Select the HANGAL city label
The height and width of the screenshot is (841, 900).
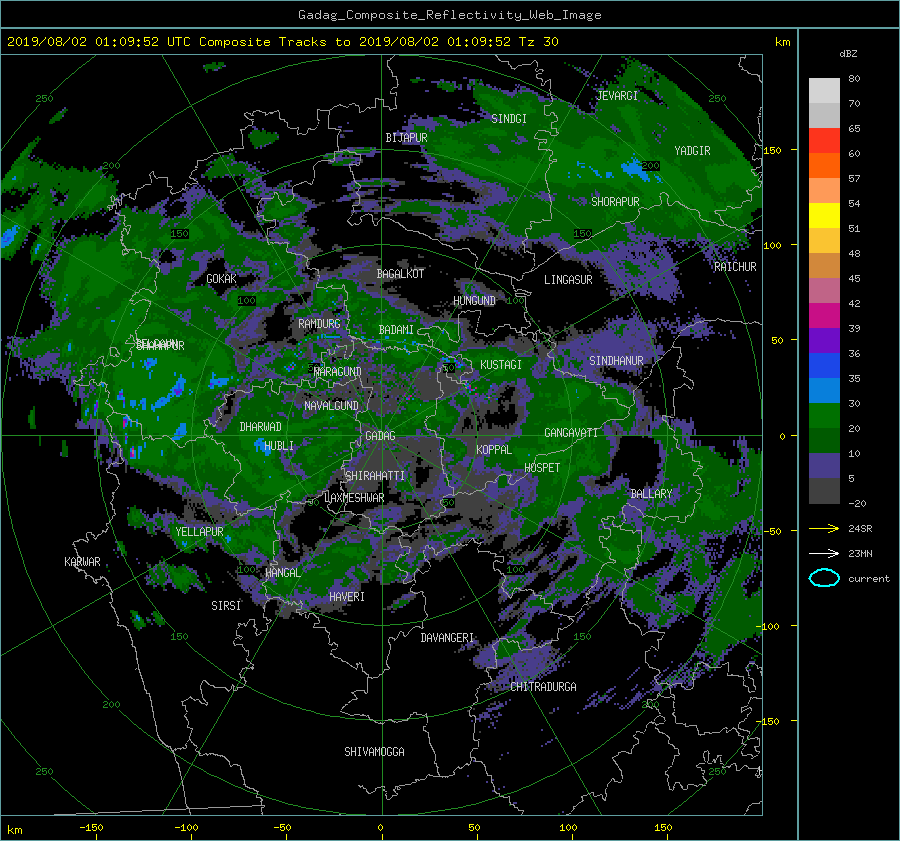point(283,573)
